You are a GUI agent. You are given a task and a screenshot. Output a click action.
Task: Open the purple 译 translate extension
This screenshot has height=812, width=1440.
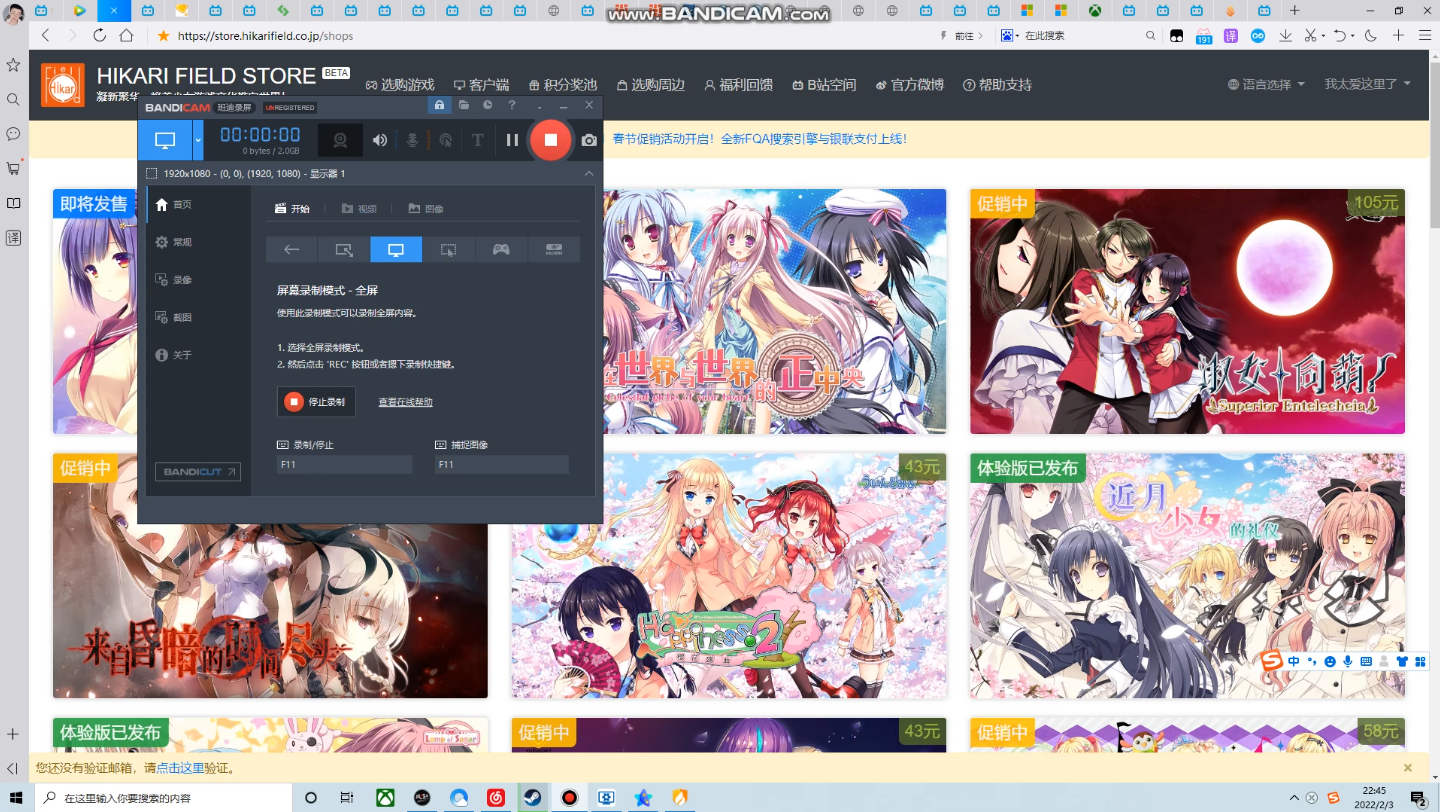point(1231,35)
